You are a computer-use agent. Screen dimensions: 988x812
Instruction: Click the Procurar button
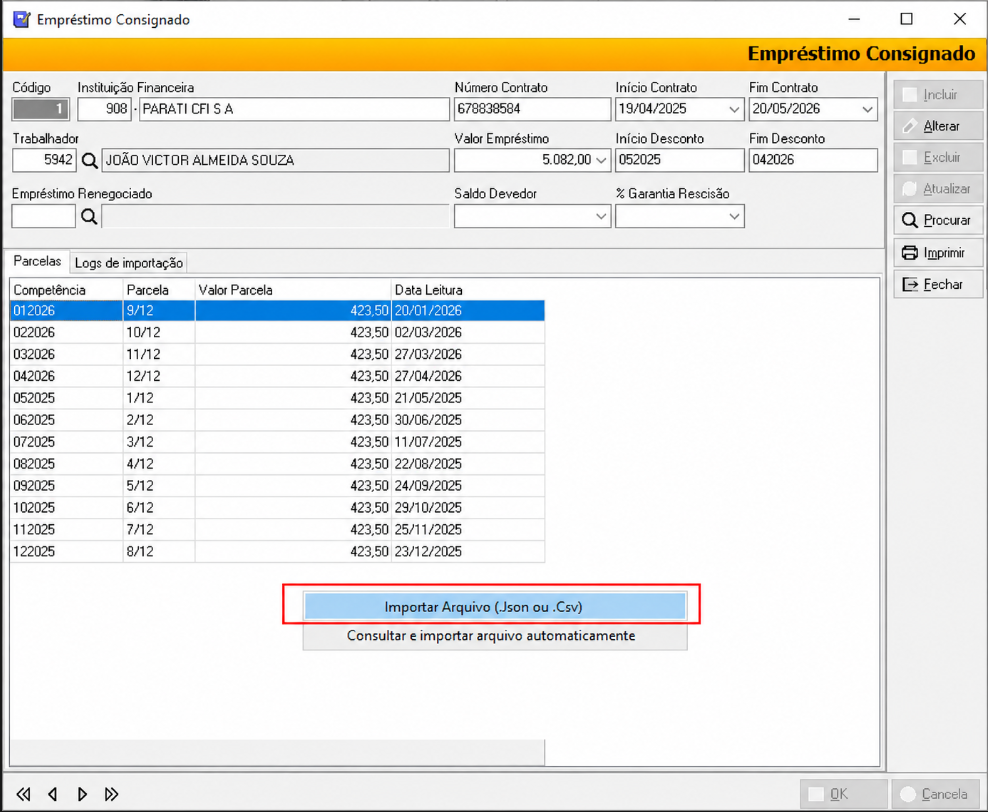click(x=938, y=220)
